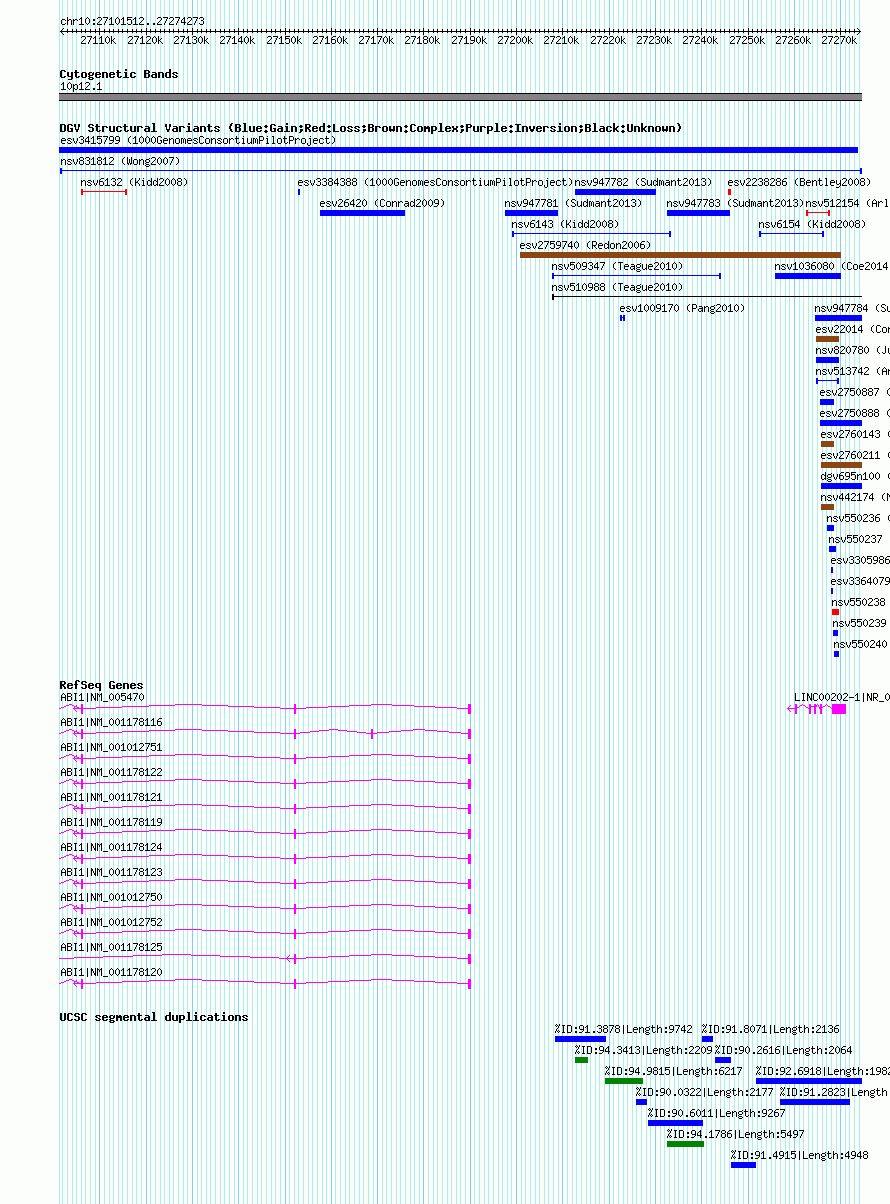Open variant nsv6132 (Kidd2008) label
Image resolution: width=890 pixels, height=1204 pixels.
coord(134,182)
